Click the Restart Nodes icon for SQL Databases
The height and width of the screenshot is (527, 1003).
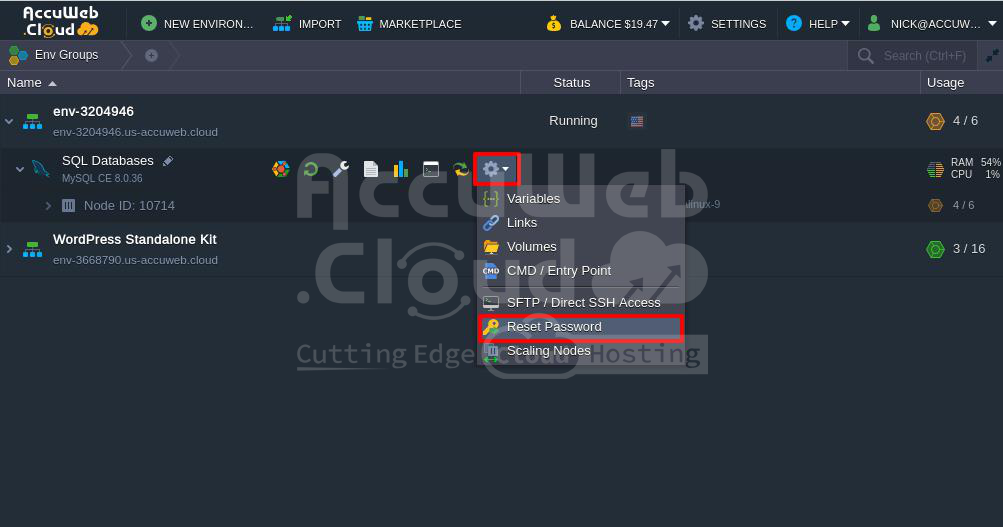[311, 169]
